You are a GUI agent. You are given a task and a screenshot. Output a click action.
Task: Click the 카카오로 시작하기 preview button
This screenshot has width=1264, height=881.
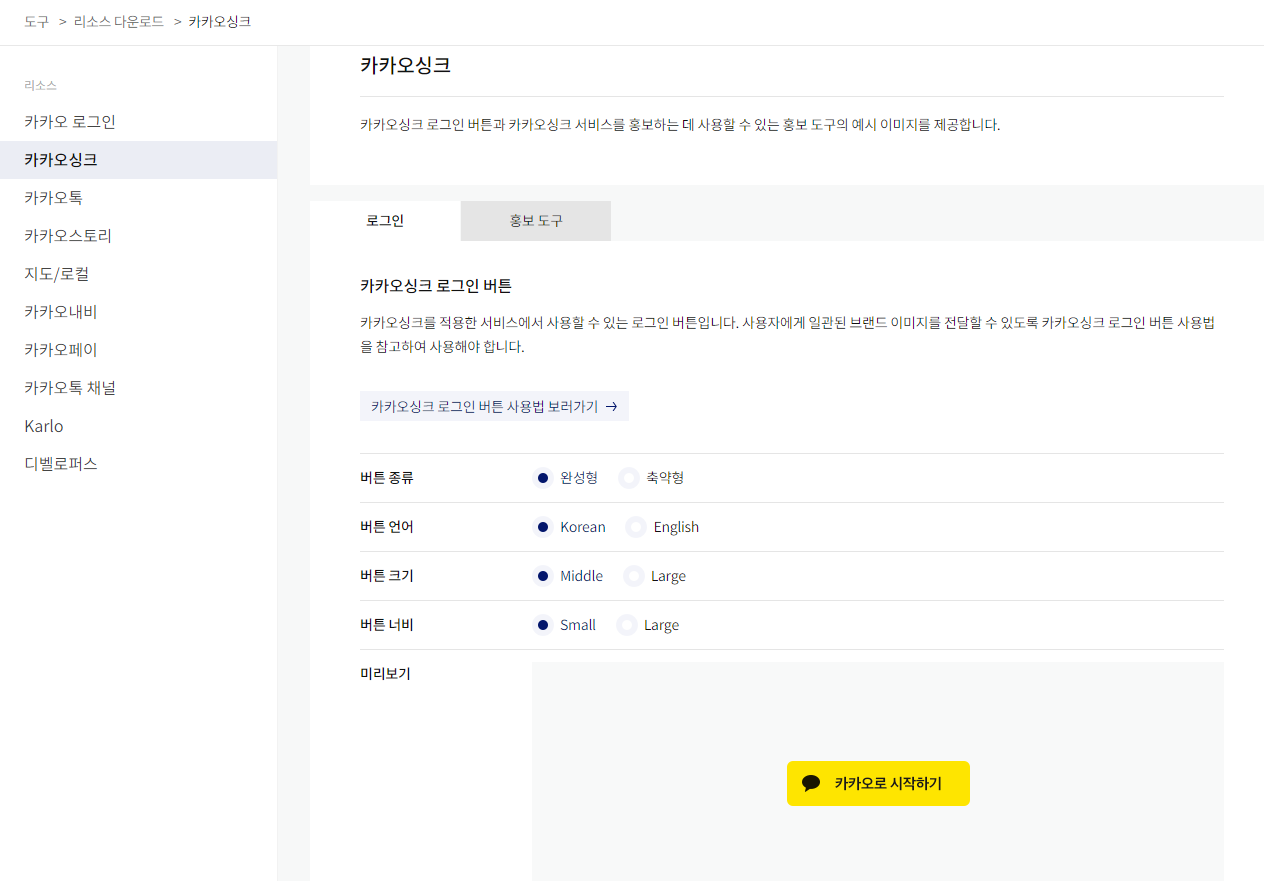(x=878, y=783)
